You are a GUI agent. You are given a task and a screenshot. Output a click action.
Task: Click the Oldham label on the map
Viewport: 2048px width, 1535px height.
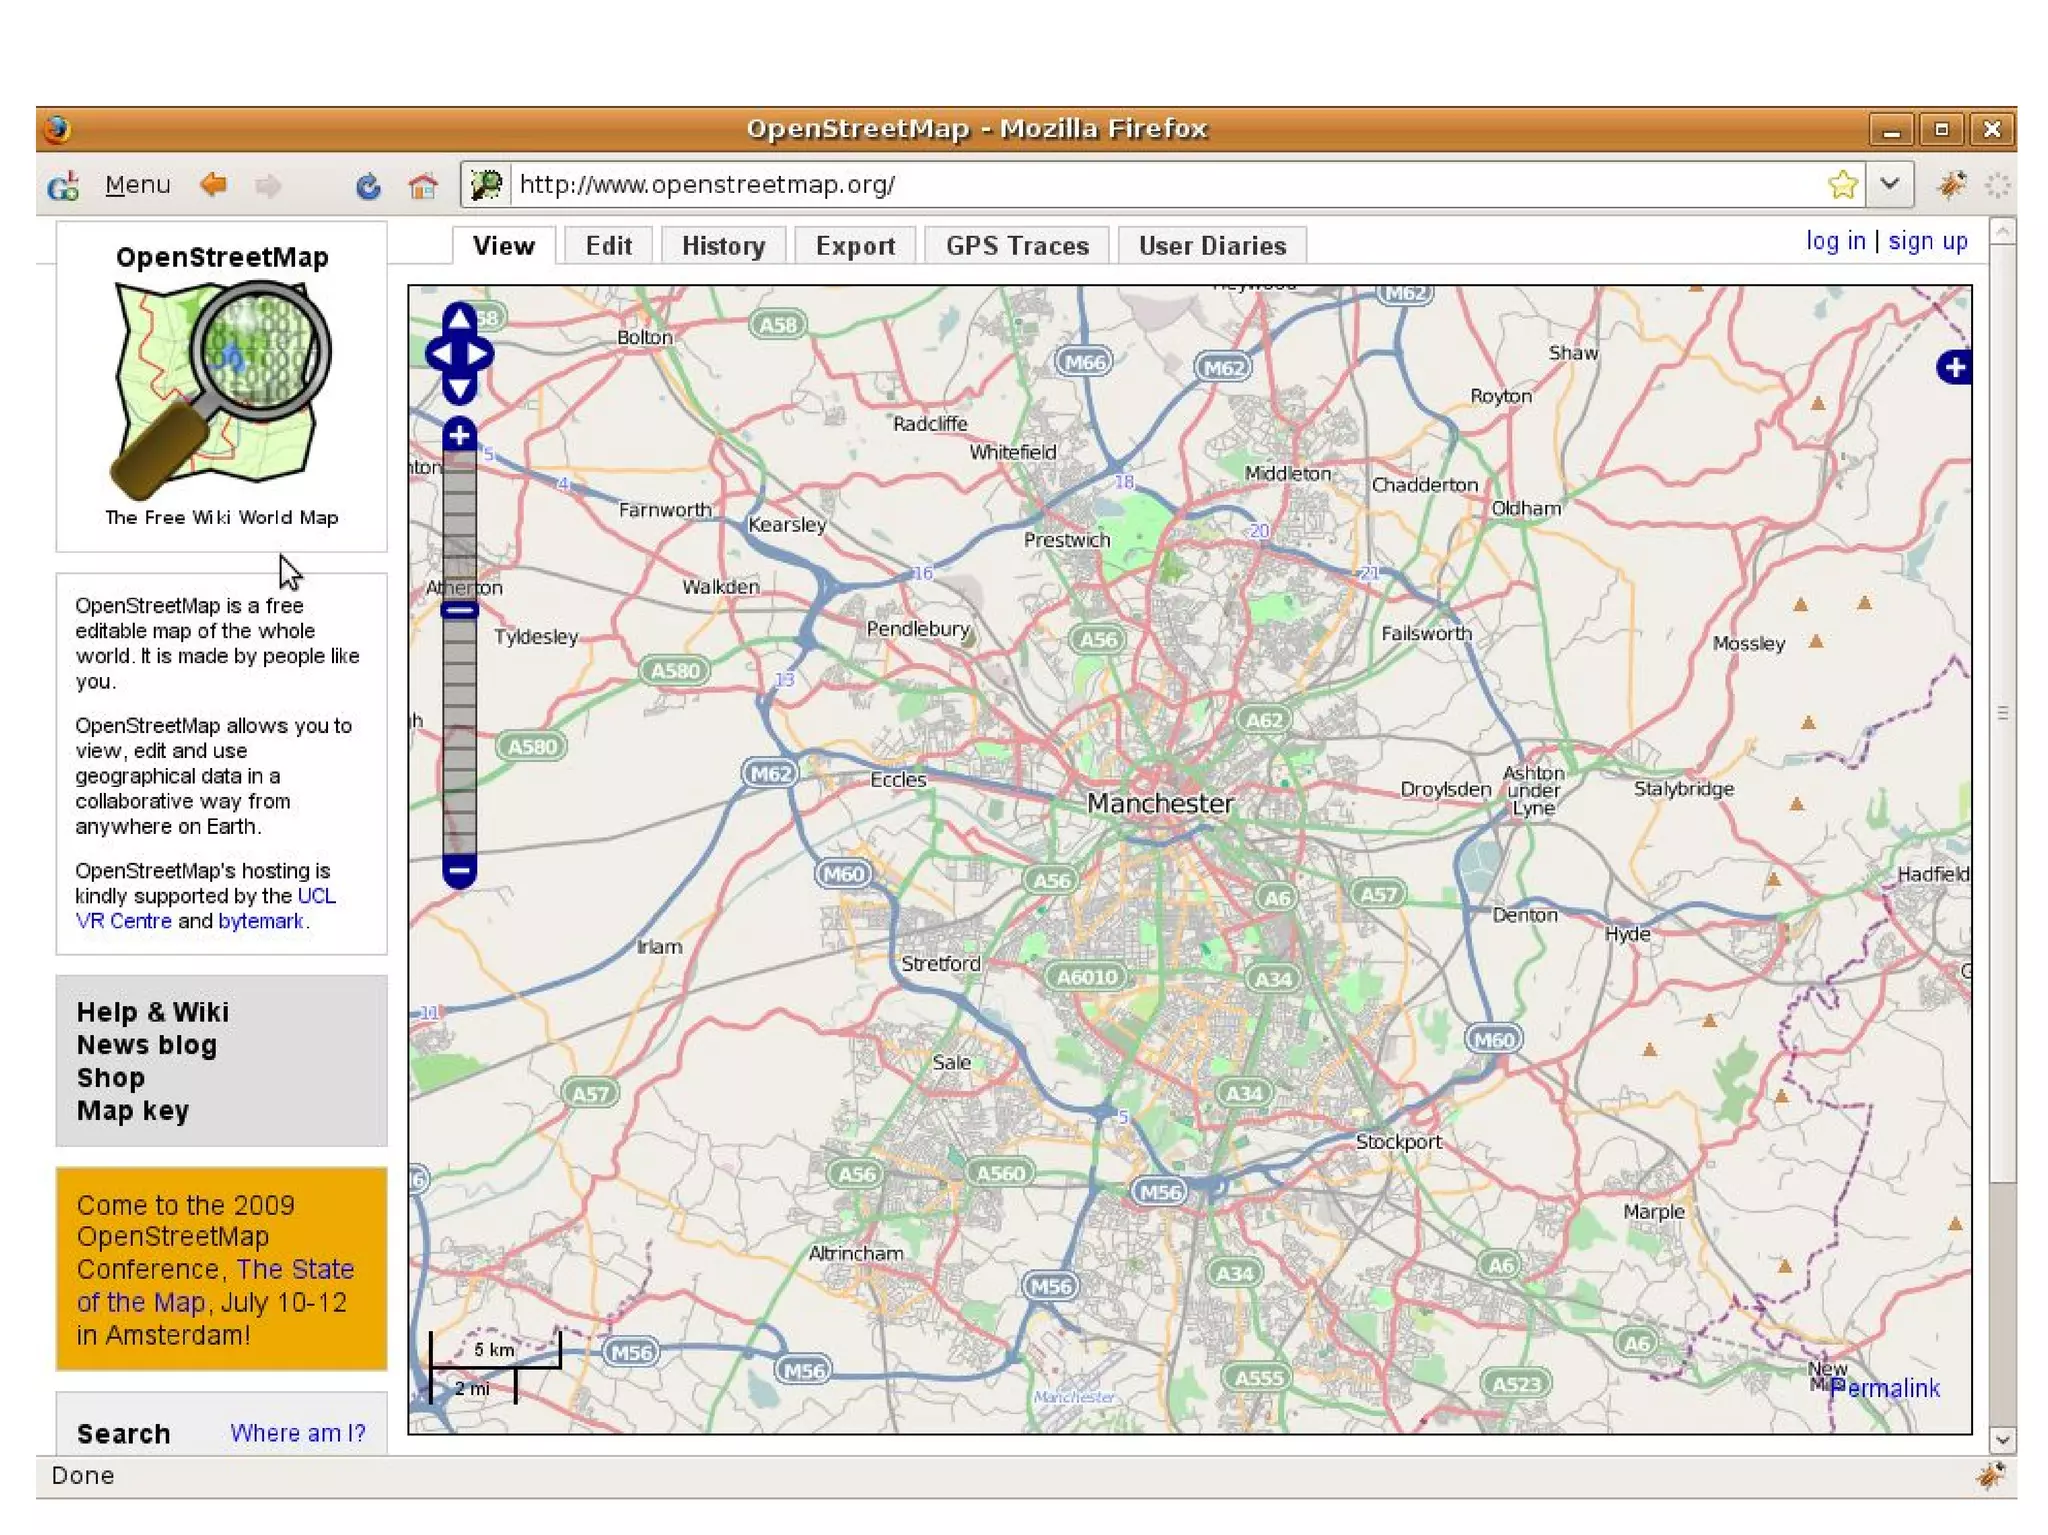(1526, 508)
